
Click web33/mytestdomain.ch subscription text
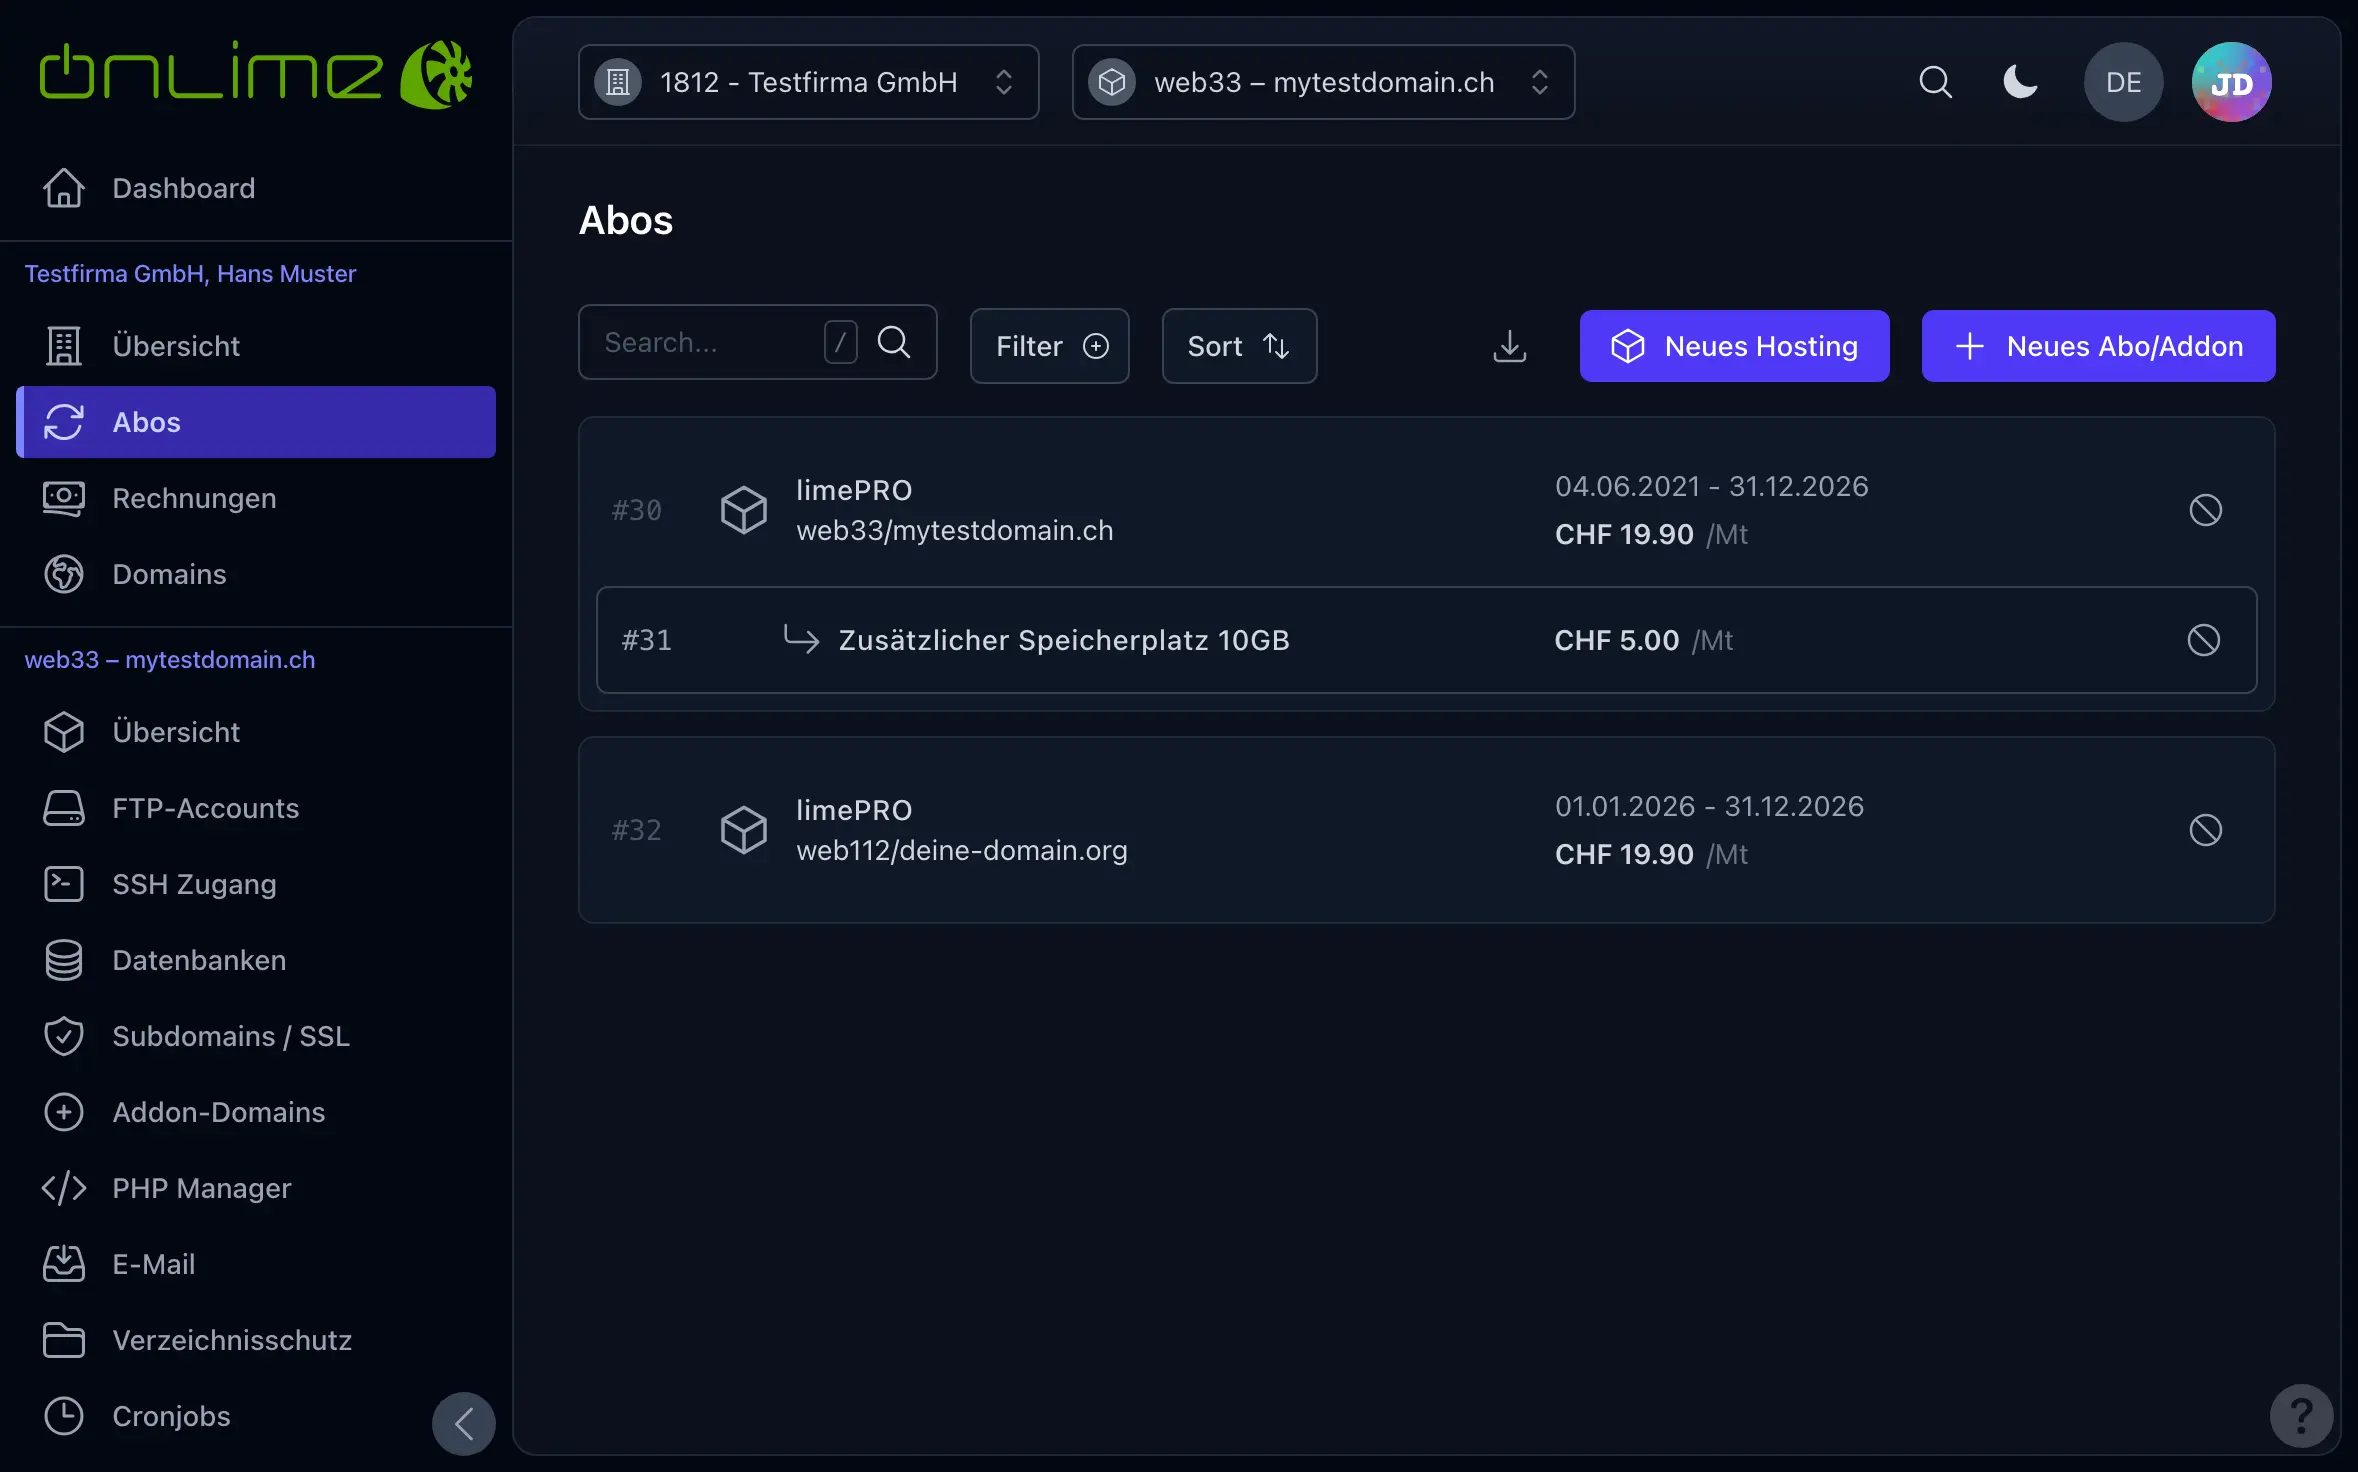coord(954,530)
